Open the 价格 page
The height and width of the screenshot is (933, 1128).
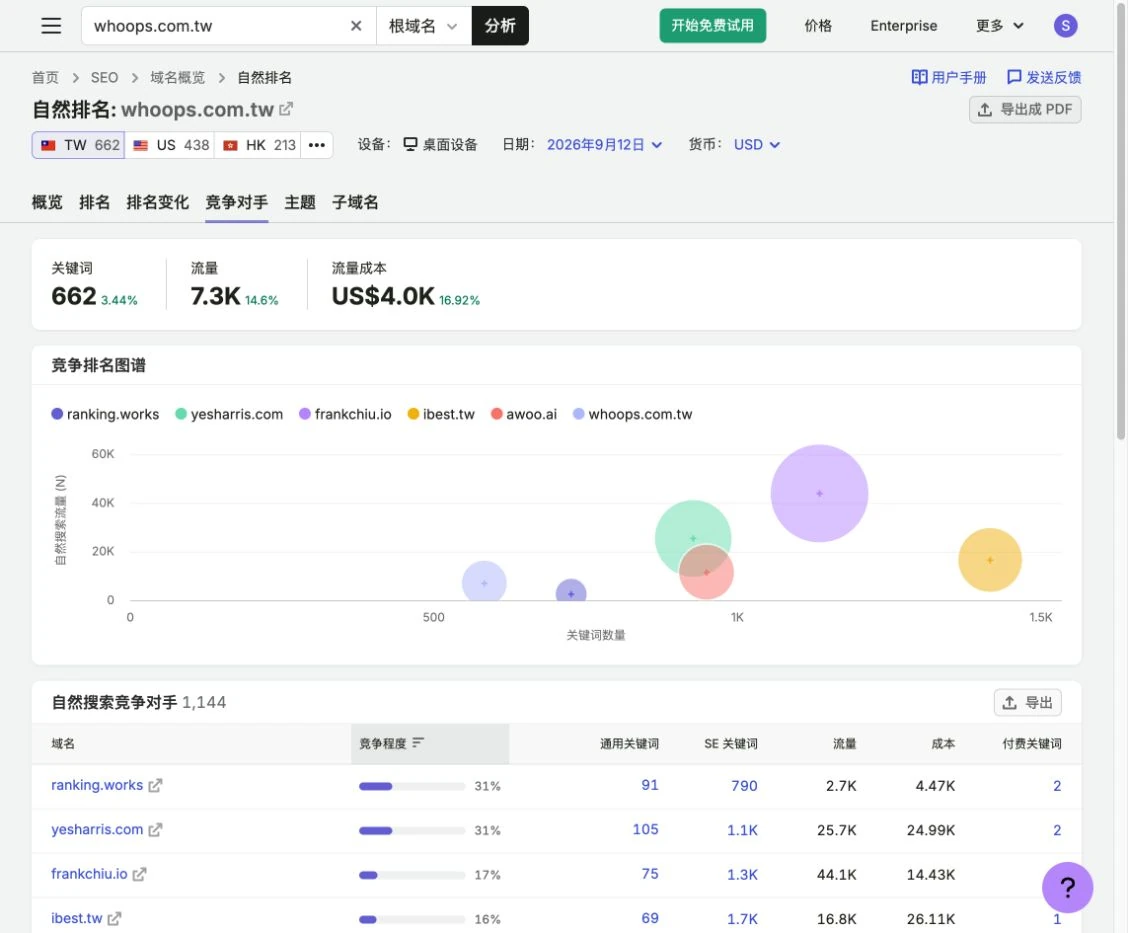(x=818, y=26)
